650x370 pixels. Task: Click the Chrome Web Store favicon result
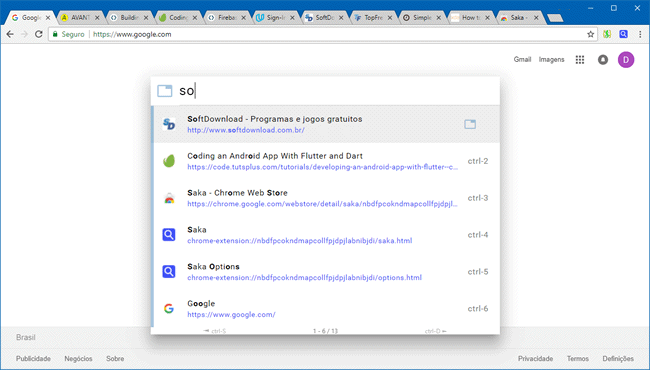169,198
